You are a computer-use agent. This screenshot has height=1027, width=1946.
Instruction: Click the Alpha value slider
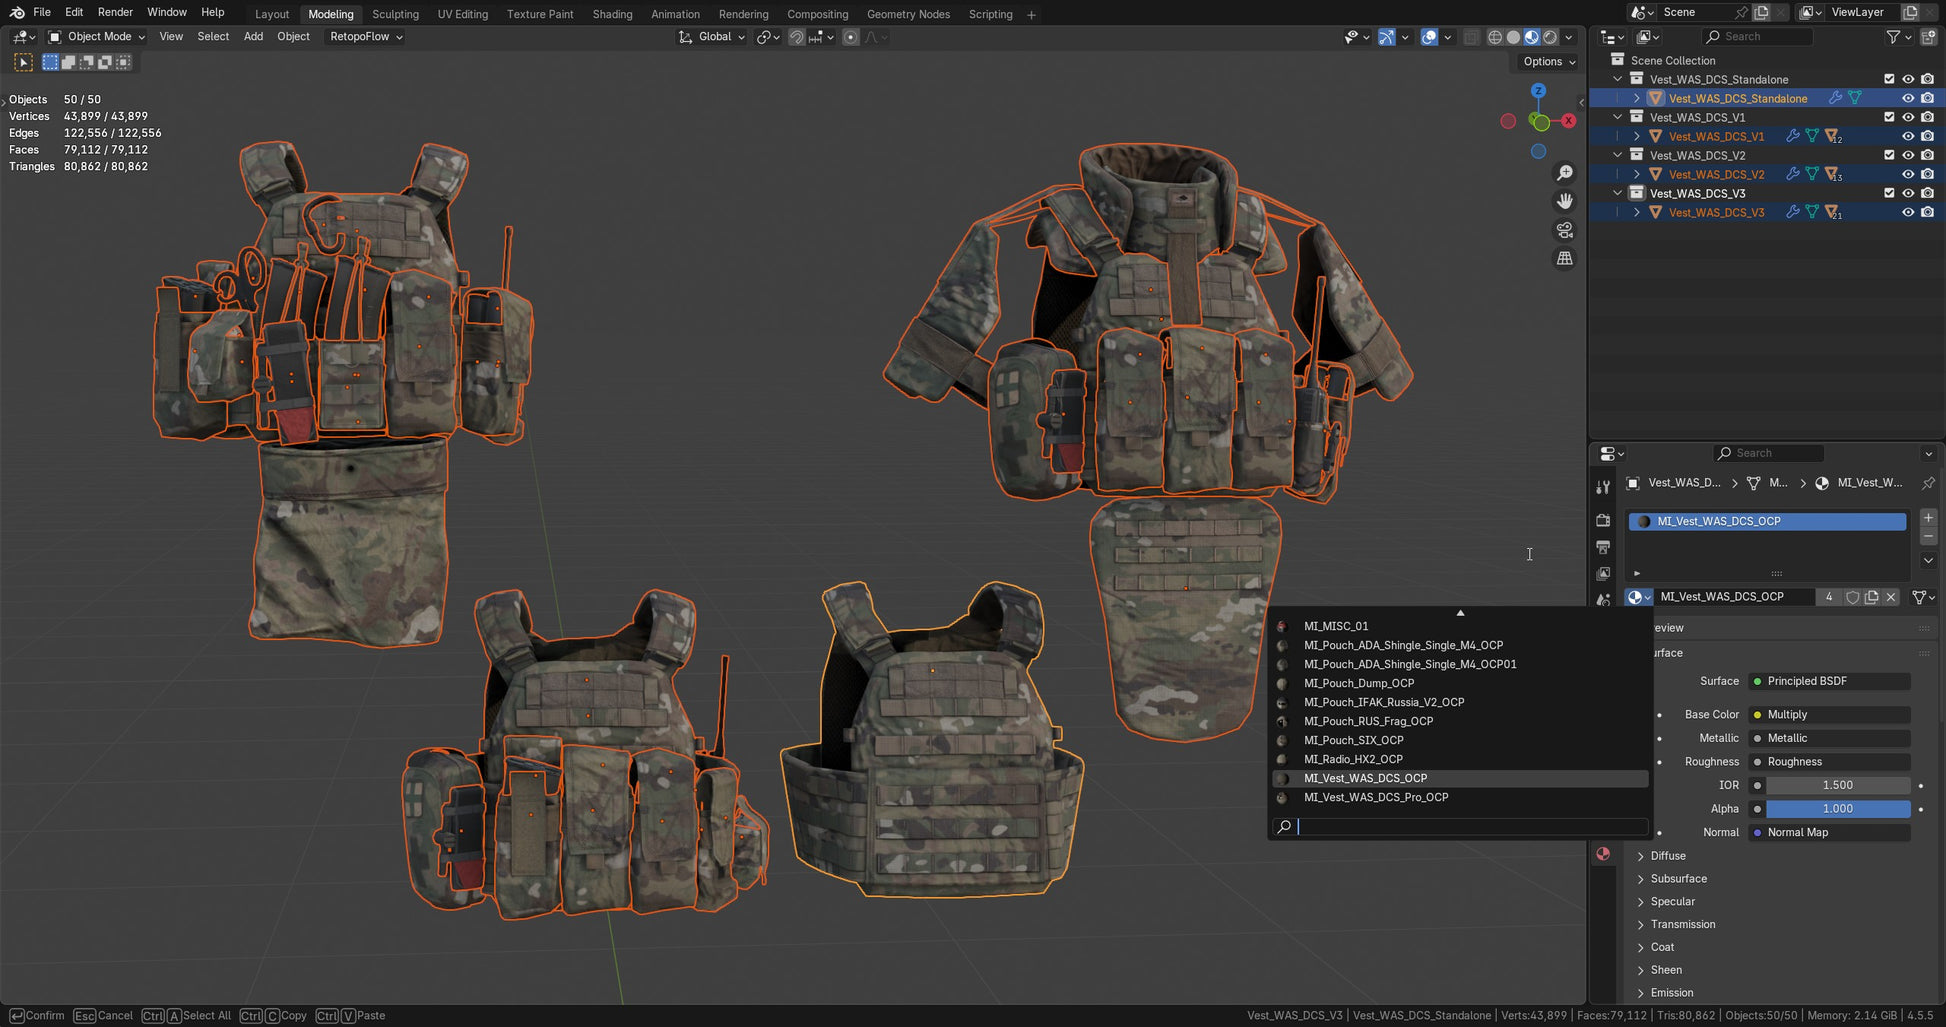tap(1836, 809)
